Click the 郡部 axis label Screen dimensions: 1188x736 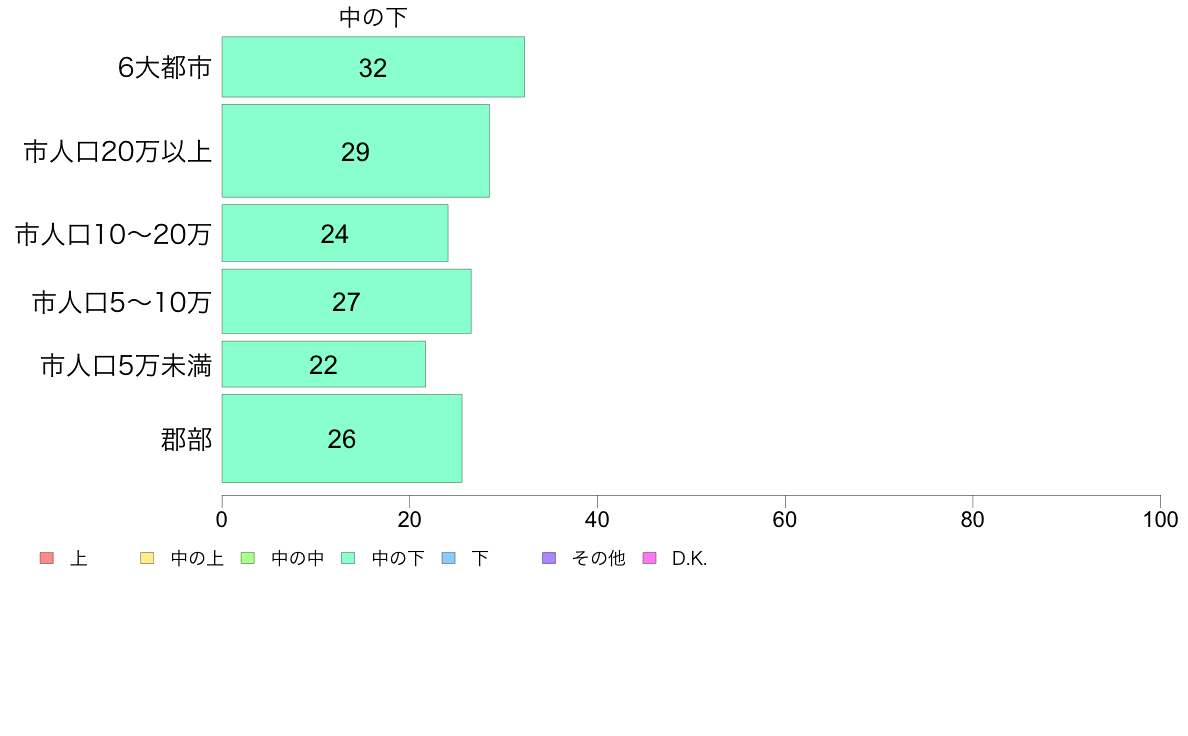tap(186, 439)
